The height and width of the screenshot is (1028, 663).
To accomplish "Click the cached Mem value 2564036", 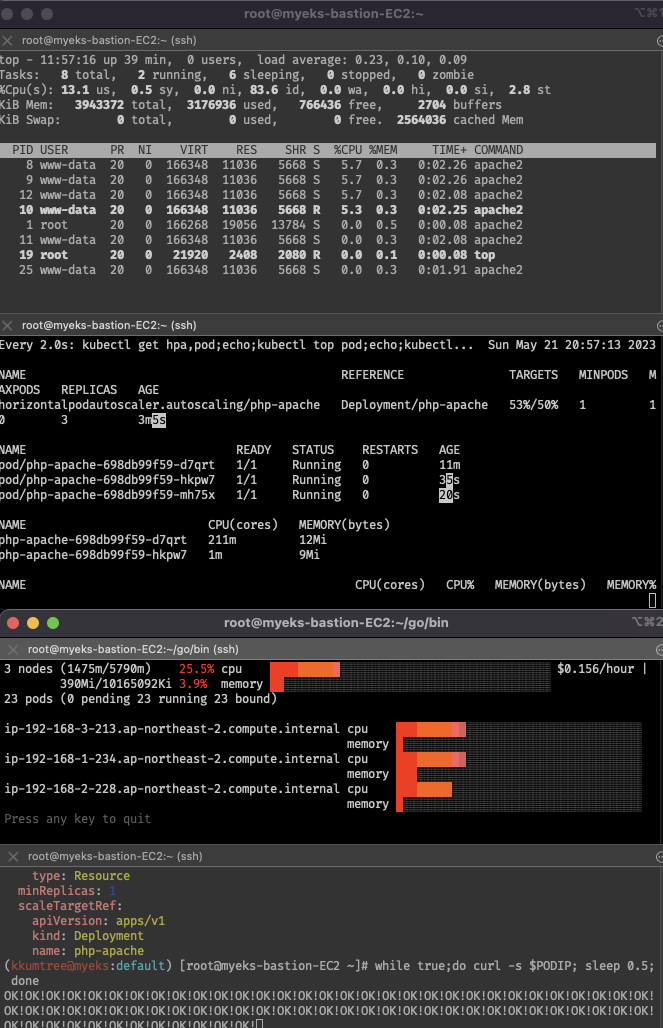I will click(422, 120).
